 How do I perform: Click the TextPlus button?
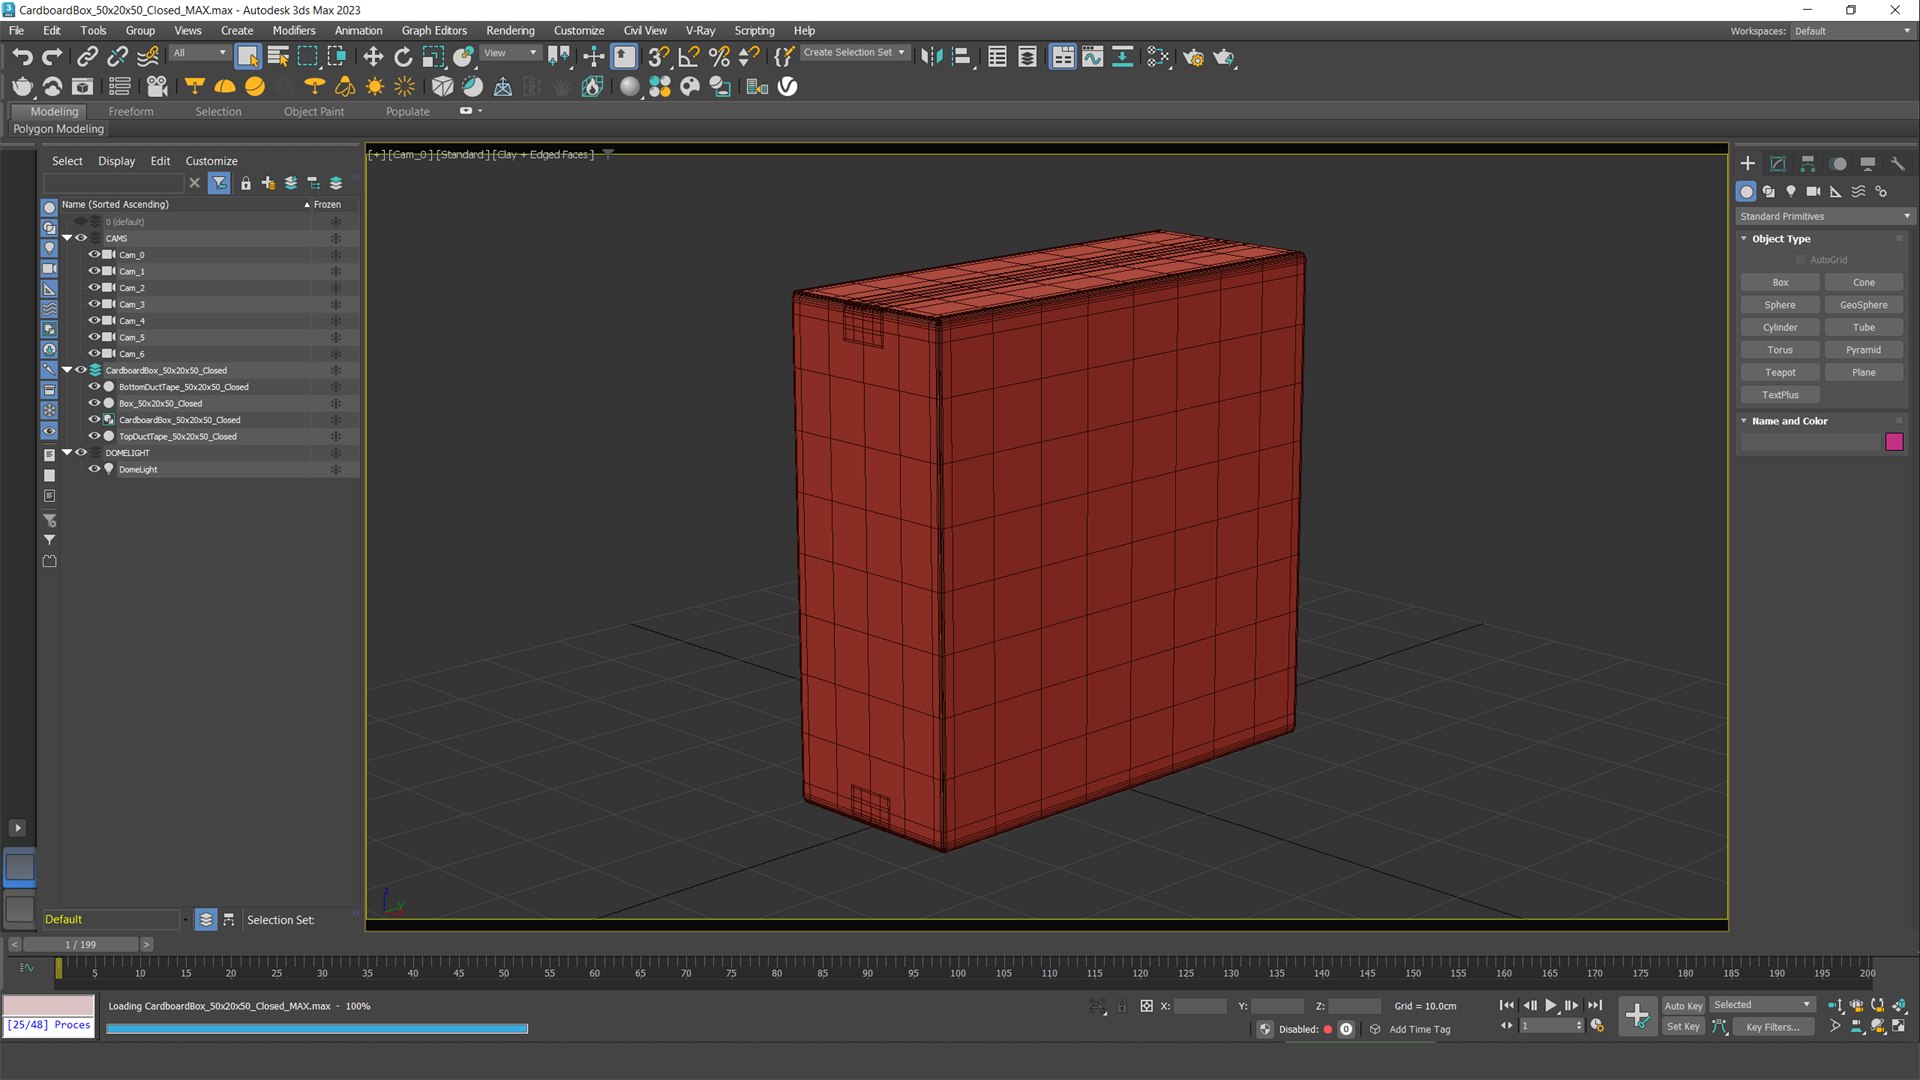coord(1780,395)
